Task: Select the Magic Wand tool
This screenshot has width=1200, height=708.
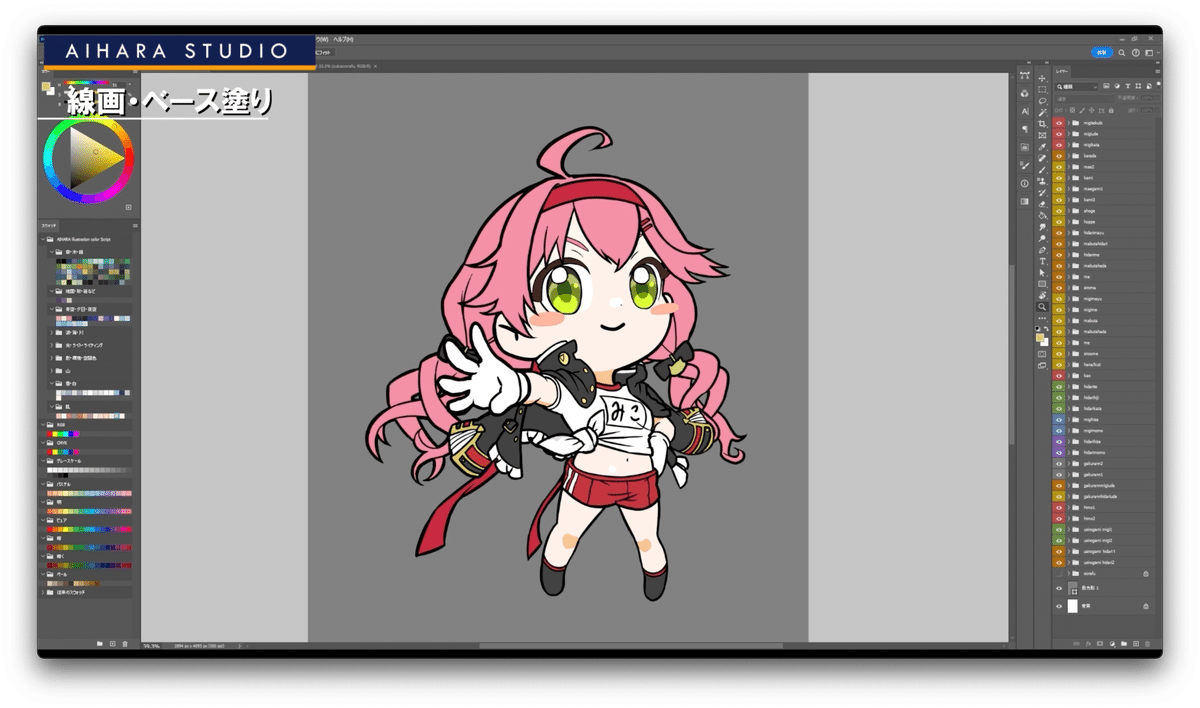Action: (x=1042, y=112)
